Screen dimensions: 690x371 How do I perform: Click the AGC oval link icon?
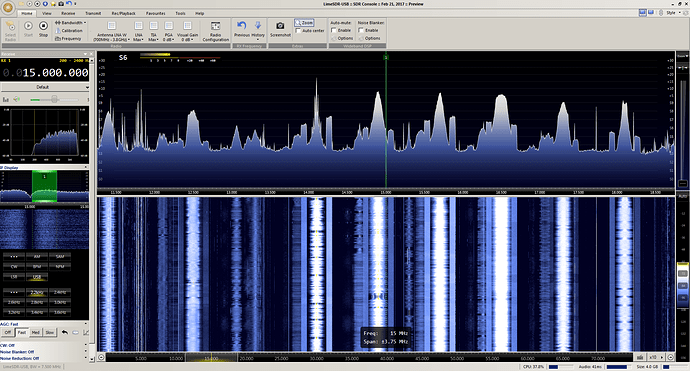(75, 332)
